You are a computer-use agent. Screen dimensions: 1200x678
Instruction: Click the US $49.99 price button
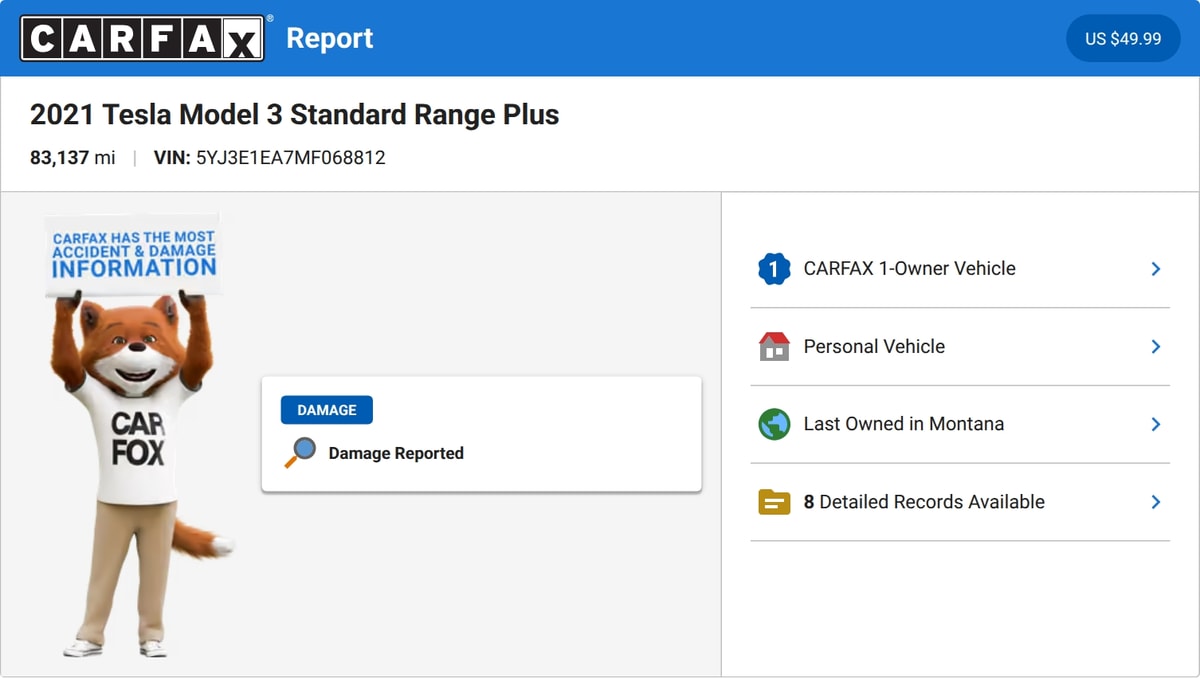[1123, 38]
